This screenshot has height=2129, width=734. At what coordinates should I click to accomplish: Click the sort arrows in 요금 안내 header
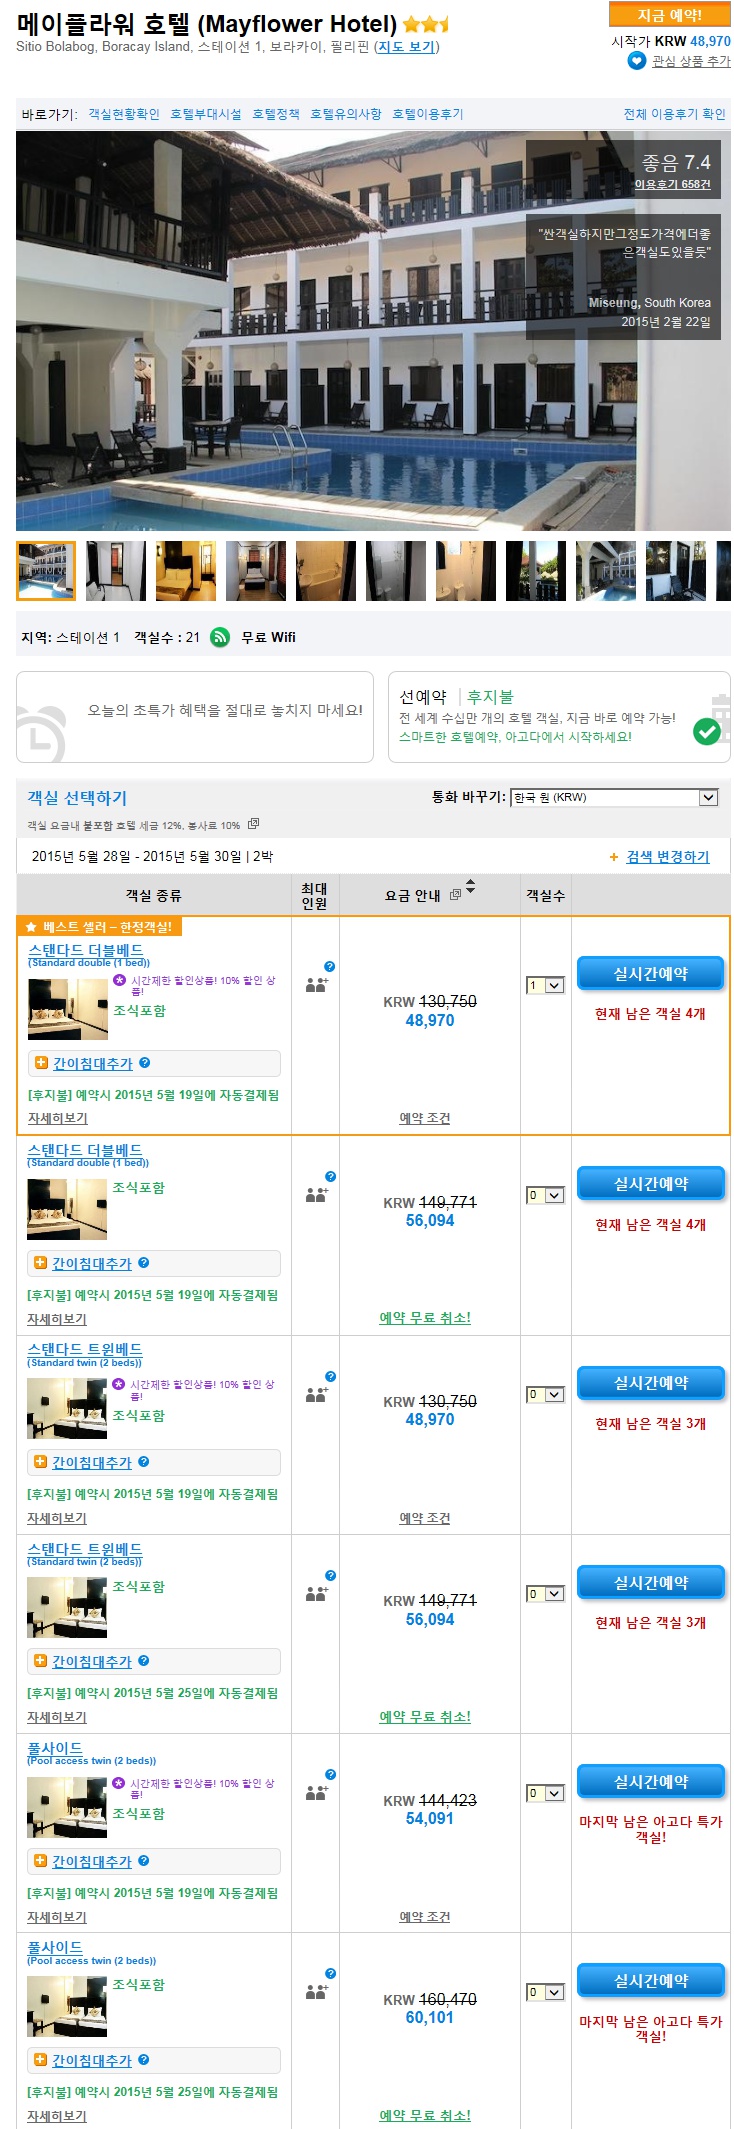[471, 887]
